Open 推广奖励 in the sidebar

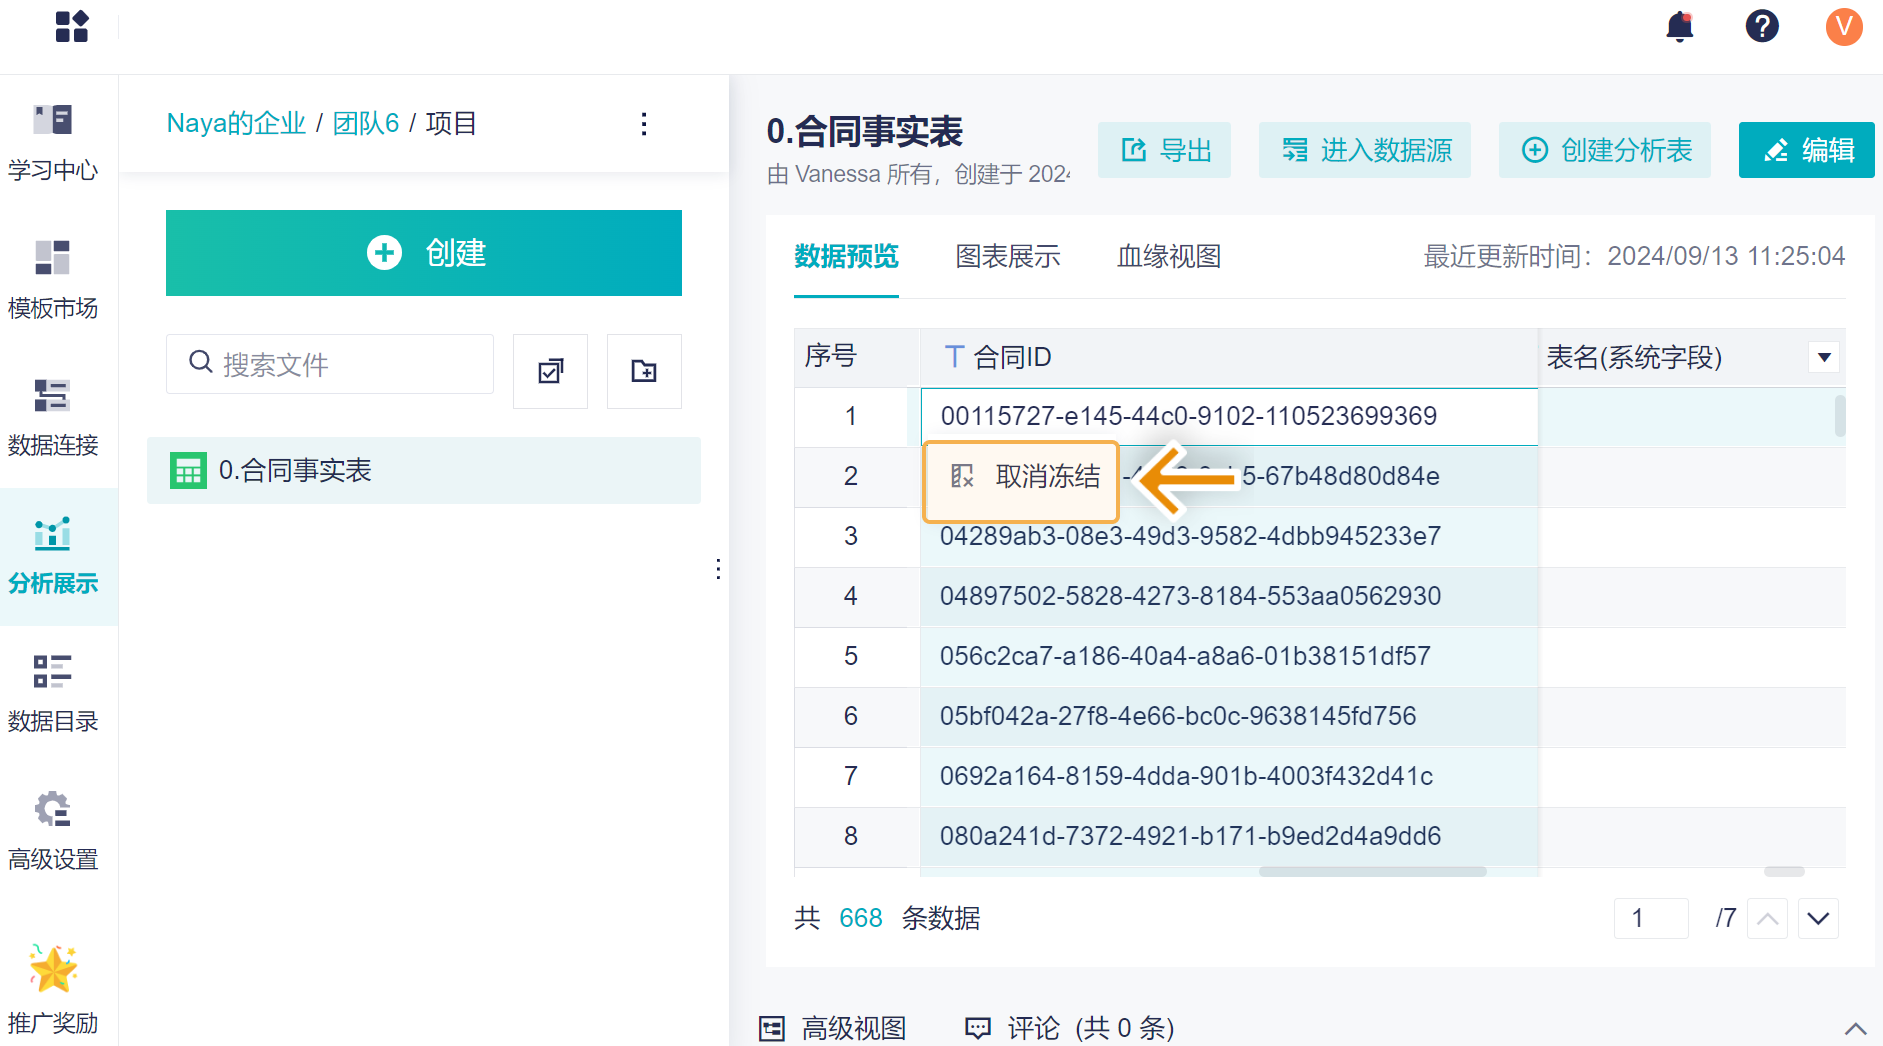coord(53,990)
